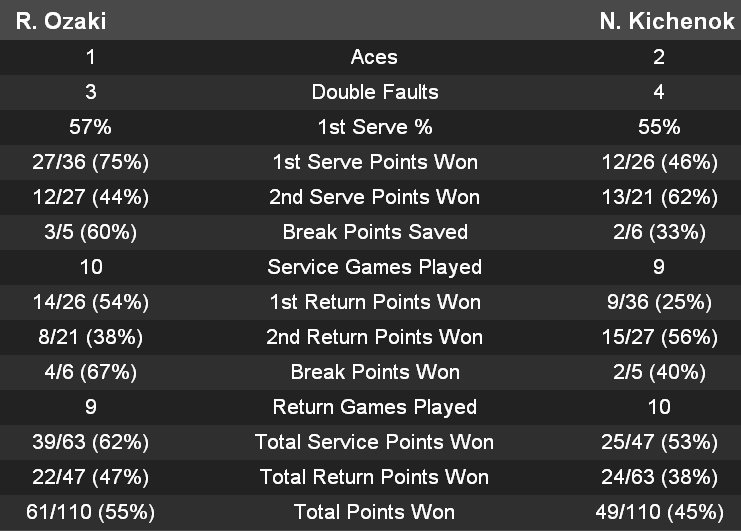Click the Break Points Saved label
This screenshot has width=741, height=531.
click(x=374, y=232)
